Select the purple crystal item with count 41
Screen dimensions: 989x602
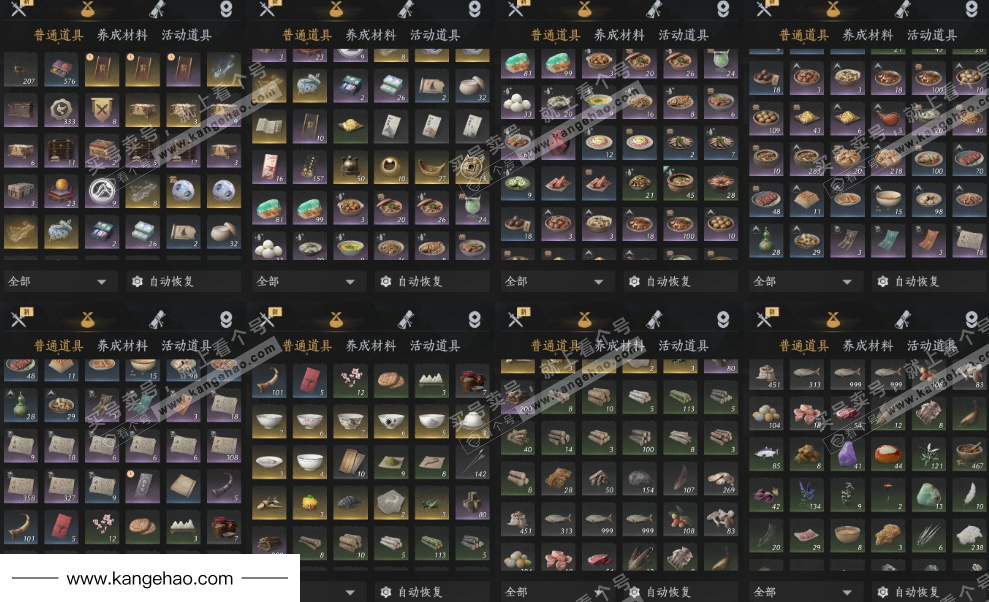pos(847,454)
